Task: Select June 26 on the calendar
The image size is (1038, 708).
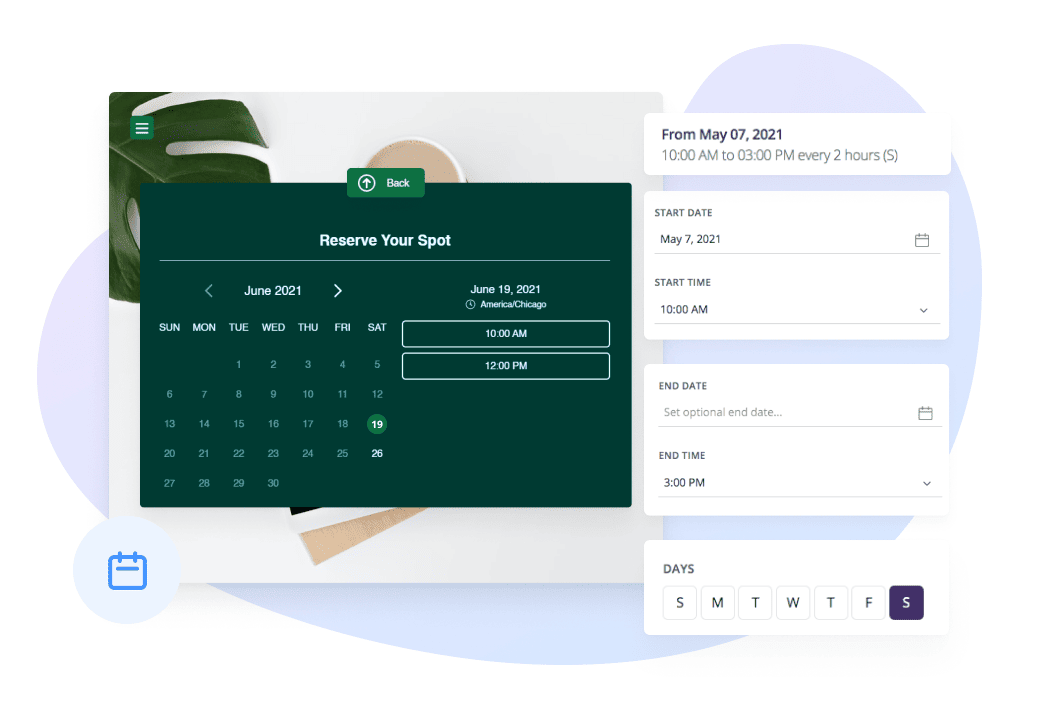Action: tap(377, 454)
